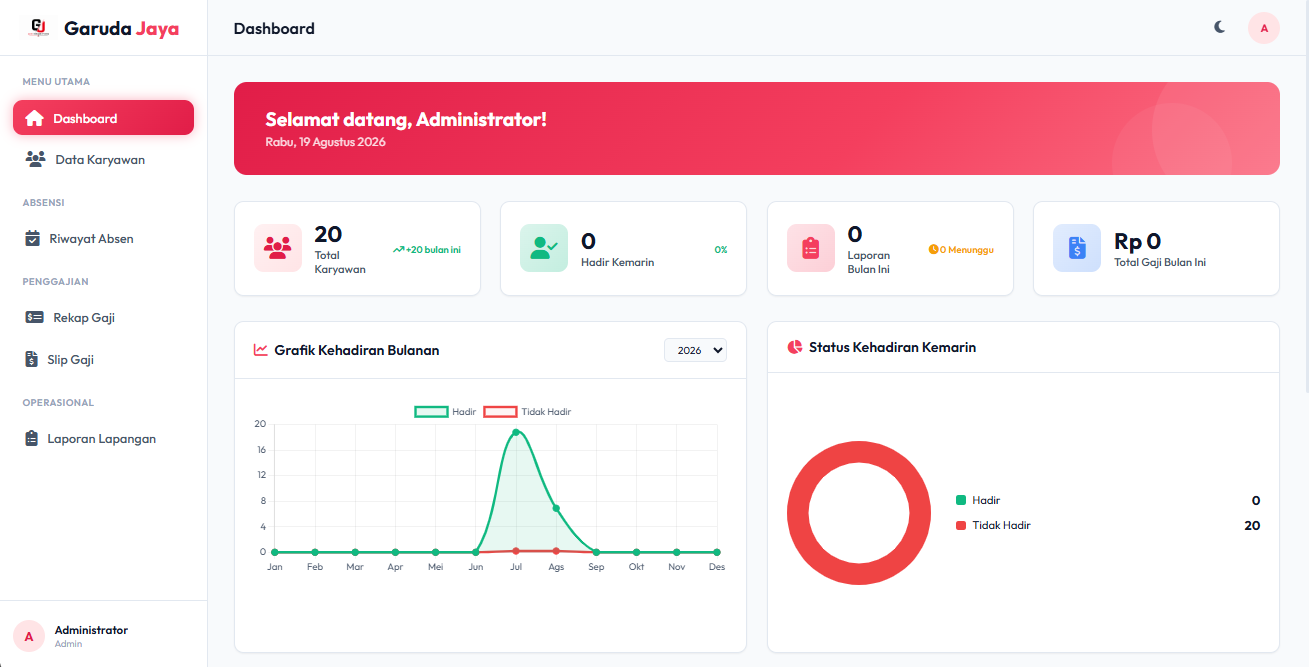Open Riwayat Absen from the sidebar
1309x667 pixels.
pos(103,239)
